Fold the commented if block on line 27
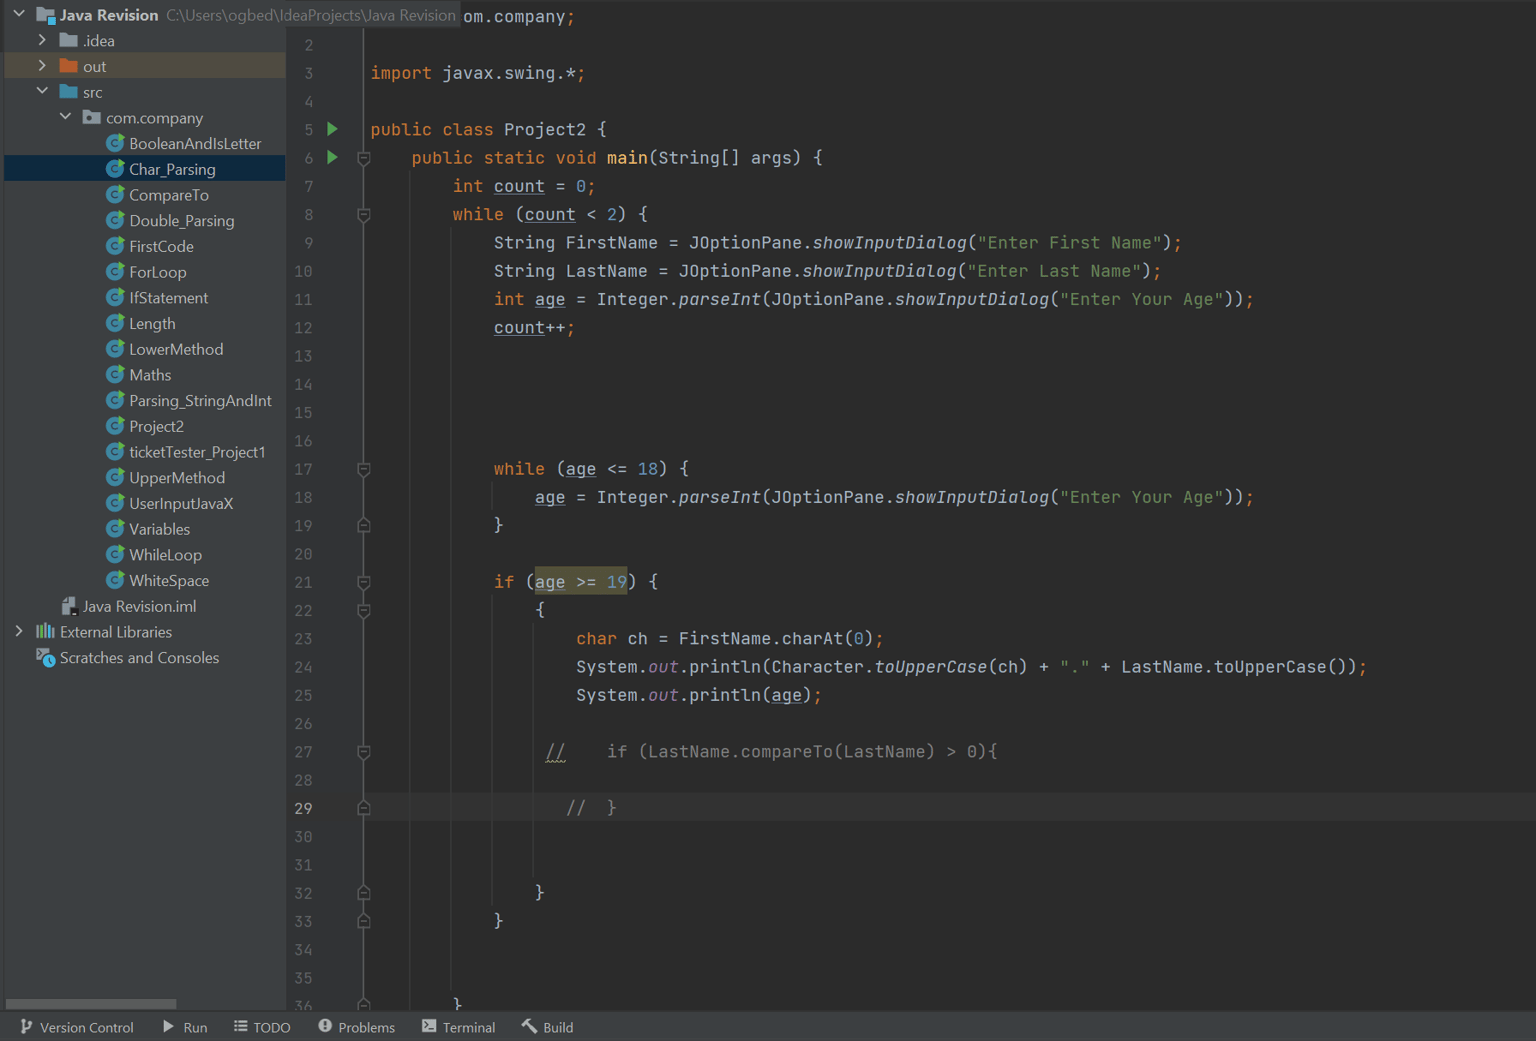The width and height of the screenshot is (1536, 1041). [x=364, y=752]
